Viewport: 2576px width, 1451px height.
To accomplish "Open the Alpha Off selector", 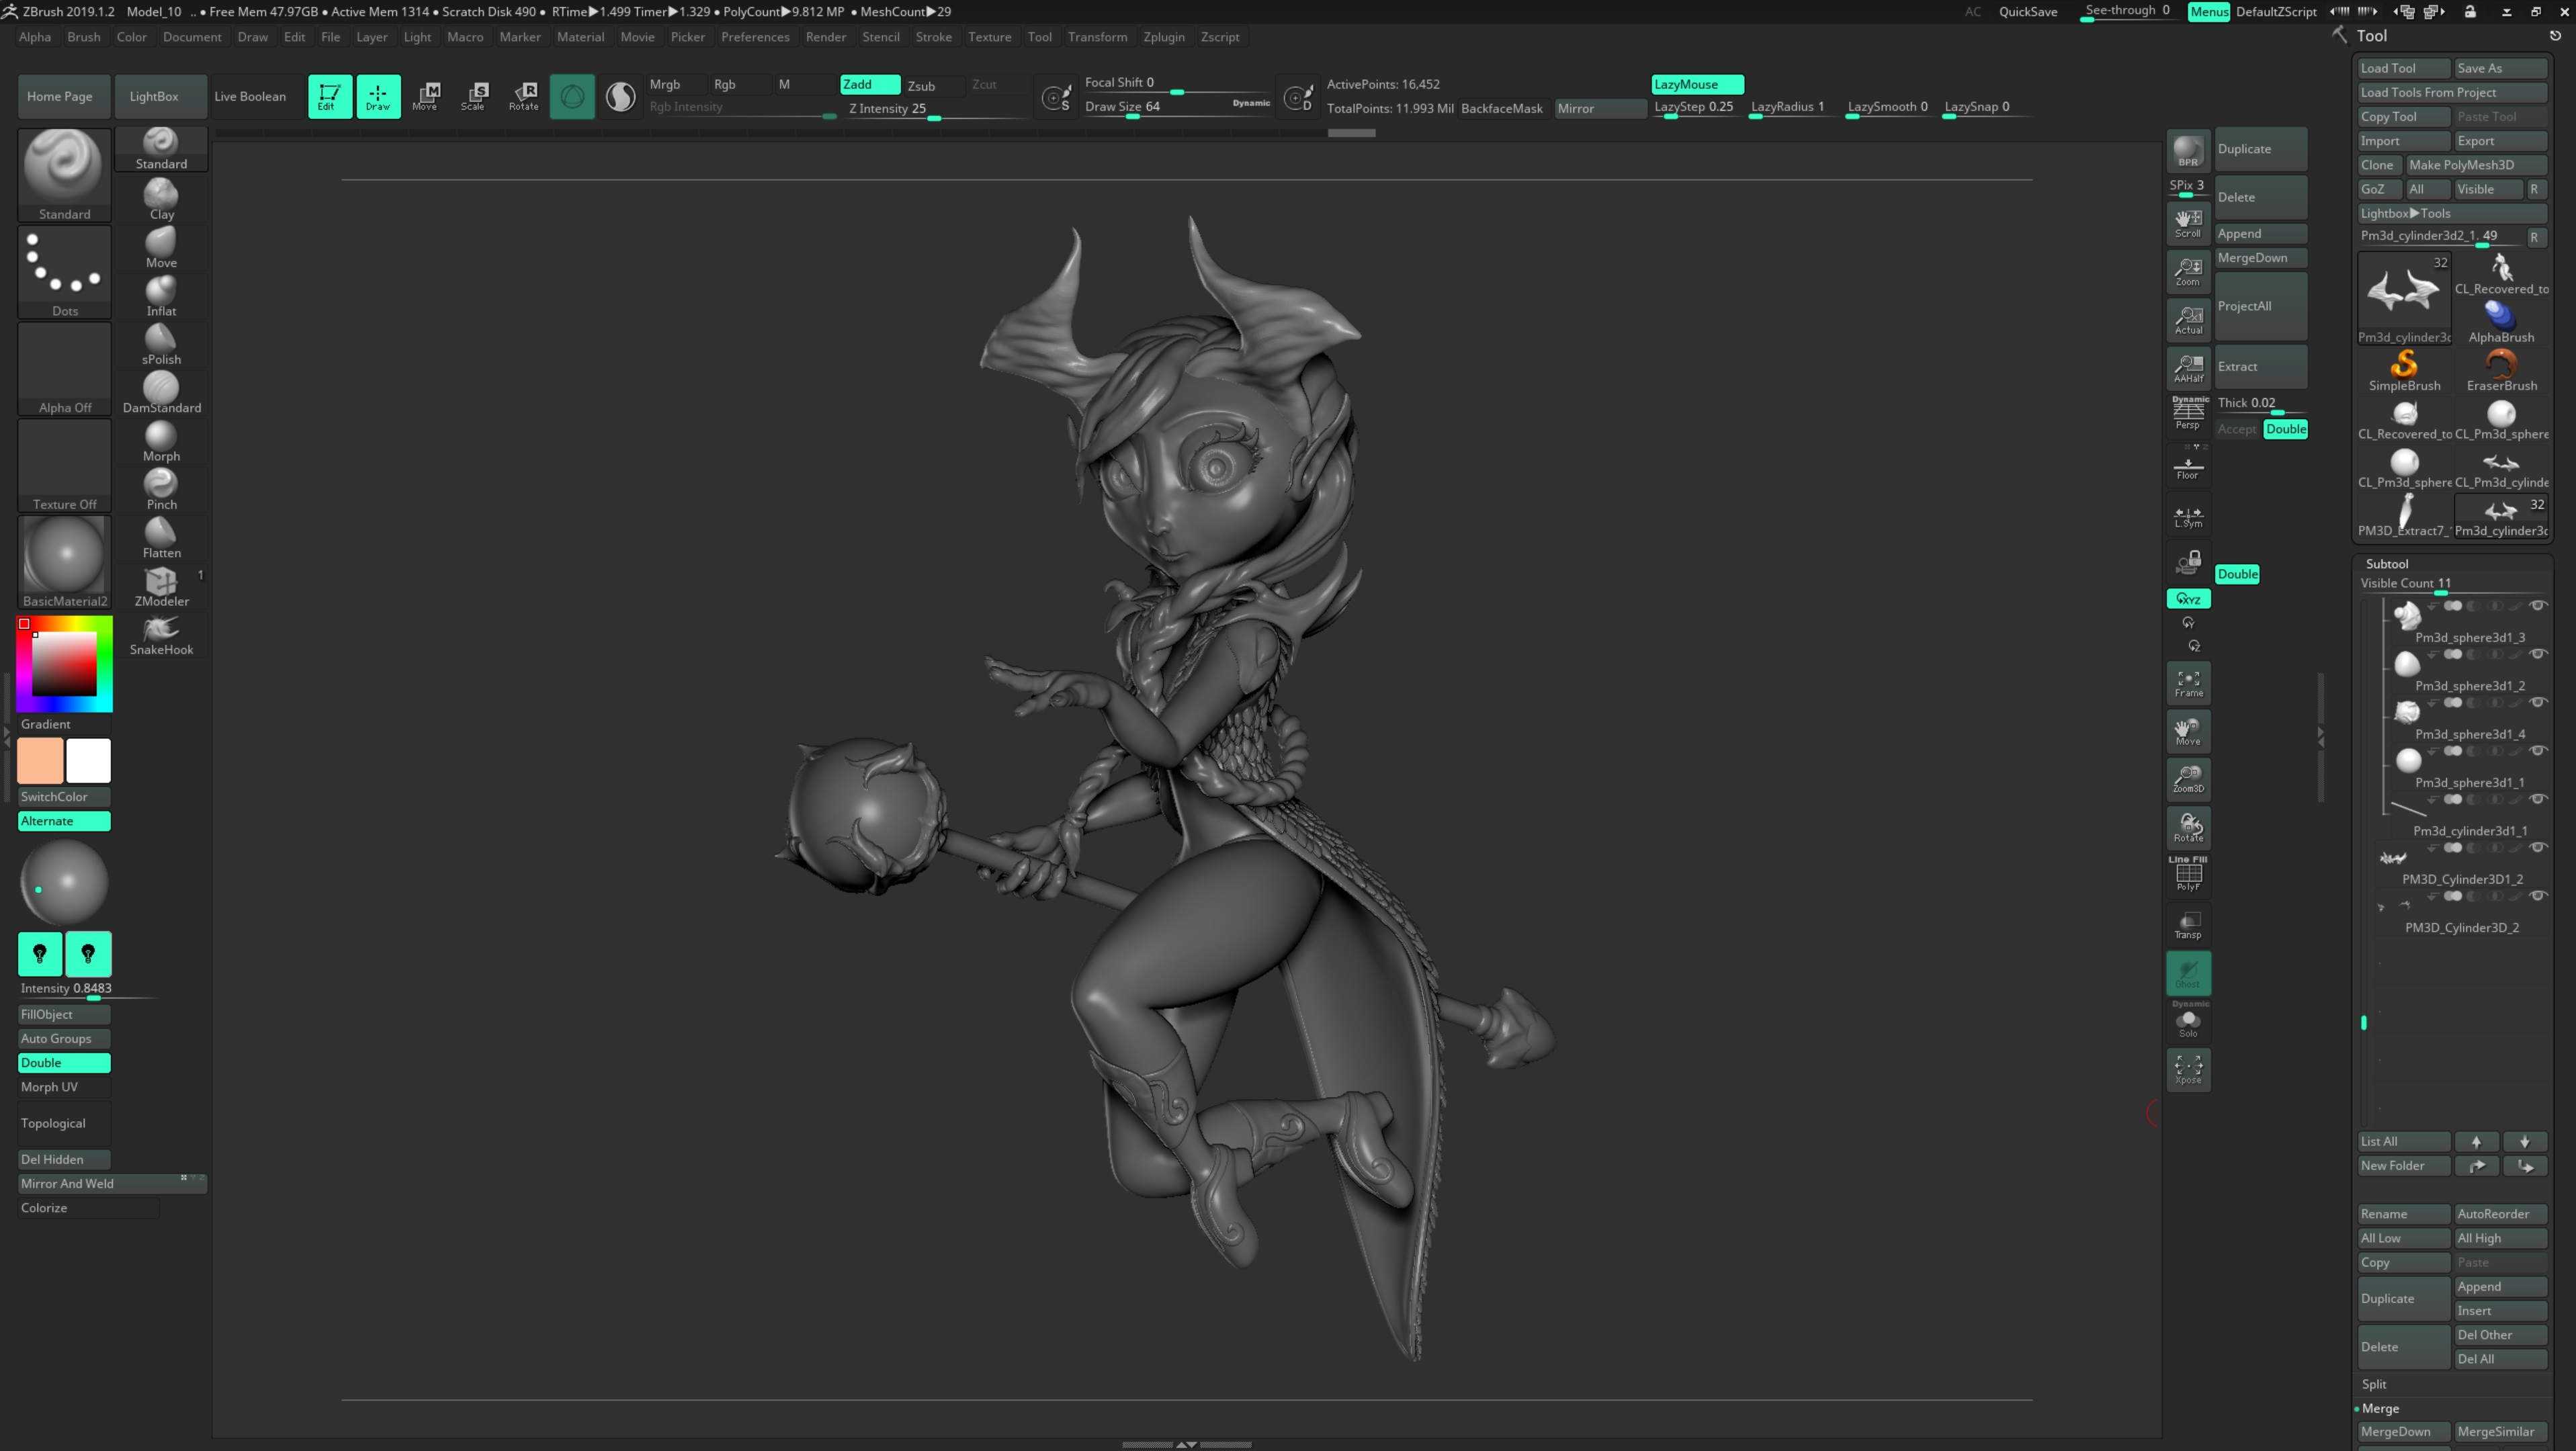I will tap(64, 368).
